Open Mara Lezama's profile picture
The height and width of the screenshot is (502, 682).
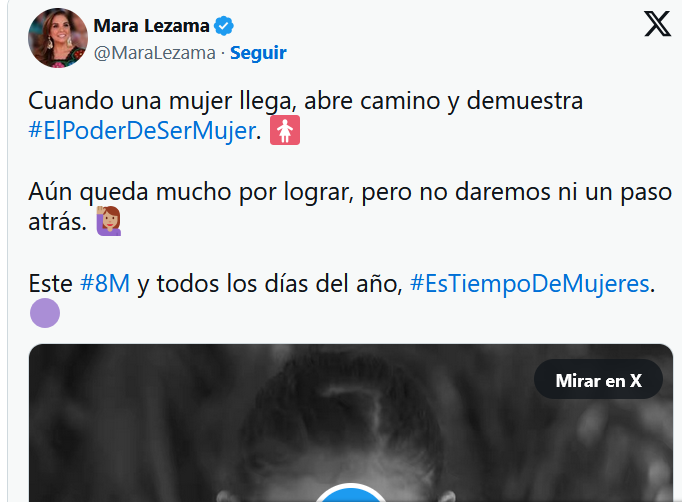[58, 38]
